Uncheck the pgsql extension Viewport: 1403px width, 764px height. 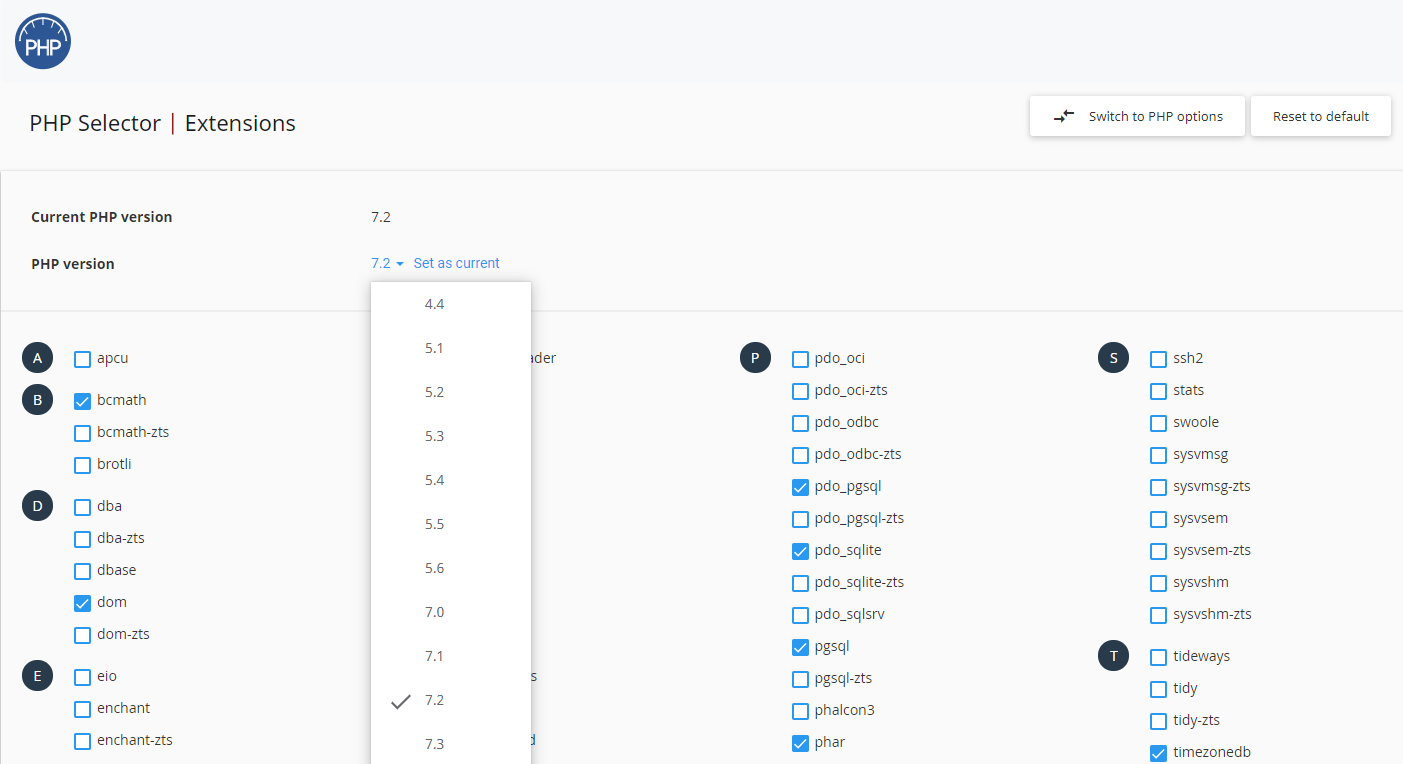point(800,647)
